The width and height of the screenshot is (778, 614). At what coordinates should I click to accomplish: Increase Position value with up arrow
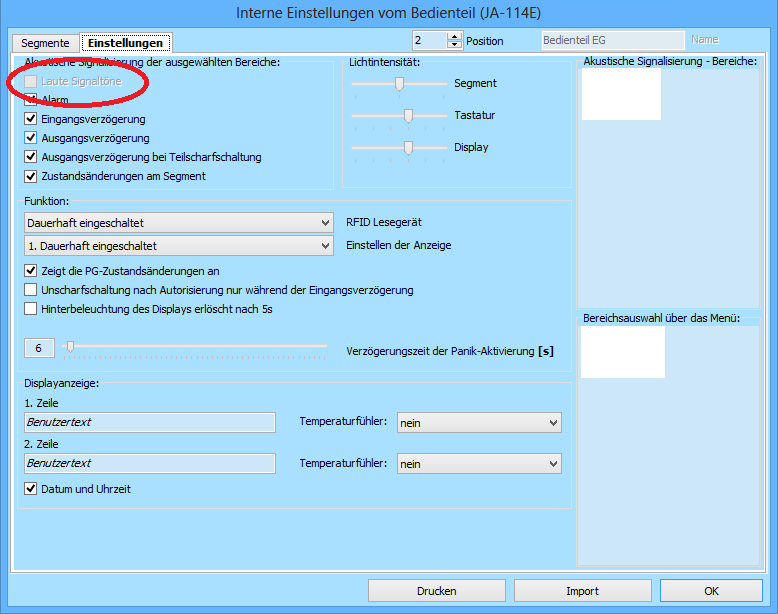point(455,37)
